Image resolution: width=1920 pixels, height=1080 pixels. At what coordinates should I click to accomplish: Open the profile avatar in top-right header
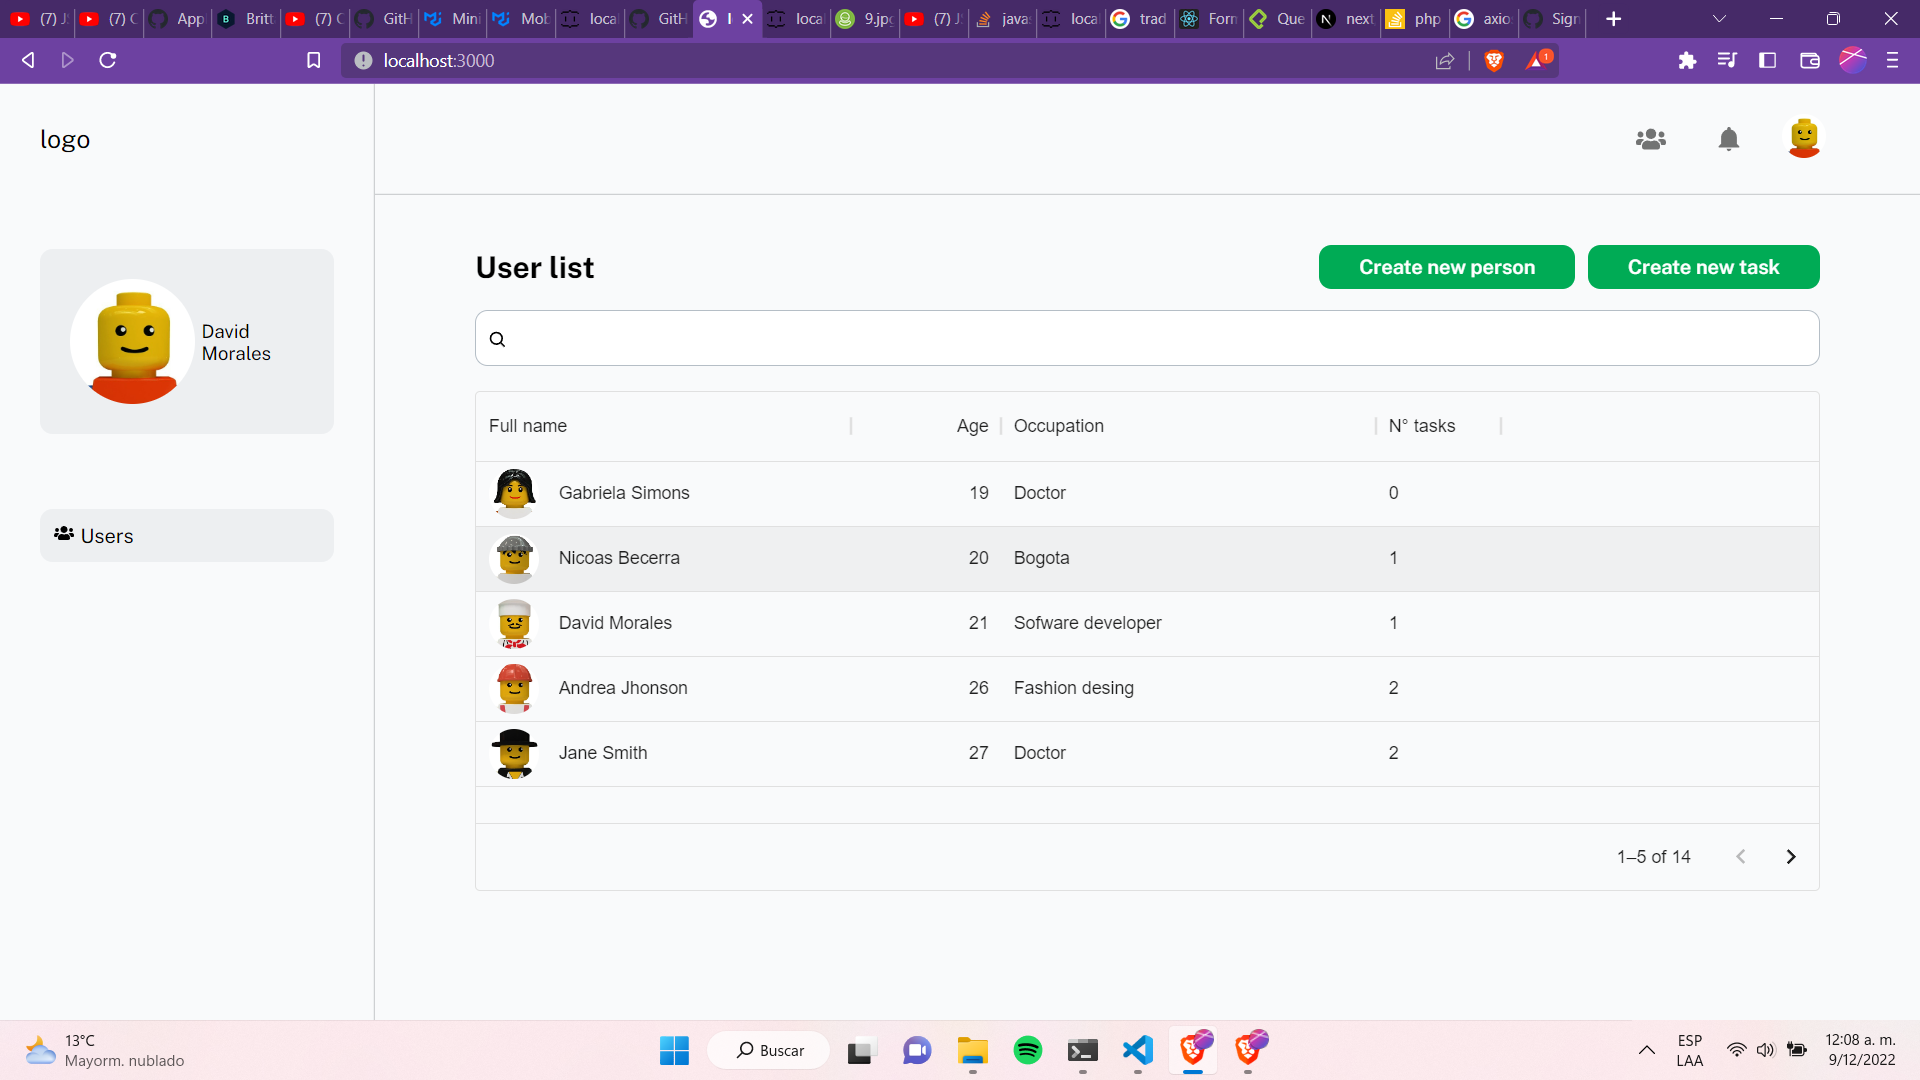pos(1803,138)
